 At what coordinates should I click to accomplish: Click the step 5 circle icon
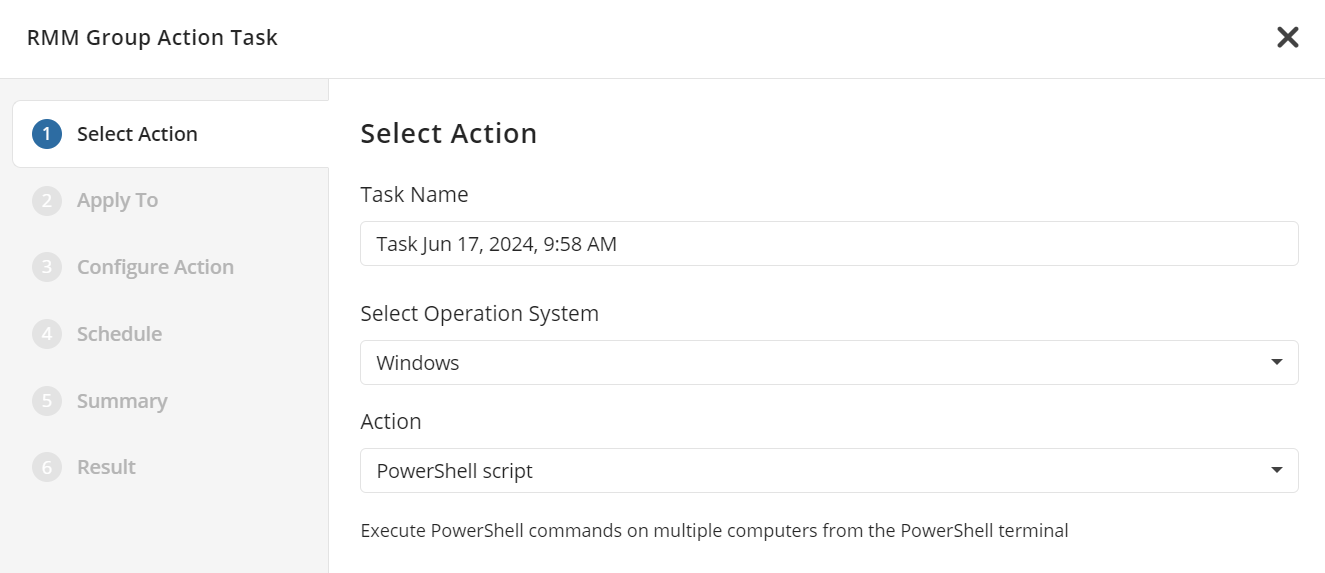point(47,401)
